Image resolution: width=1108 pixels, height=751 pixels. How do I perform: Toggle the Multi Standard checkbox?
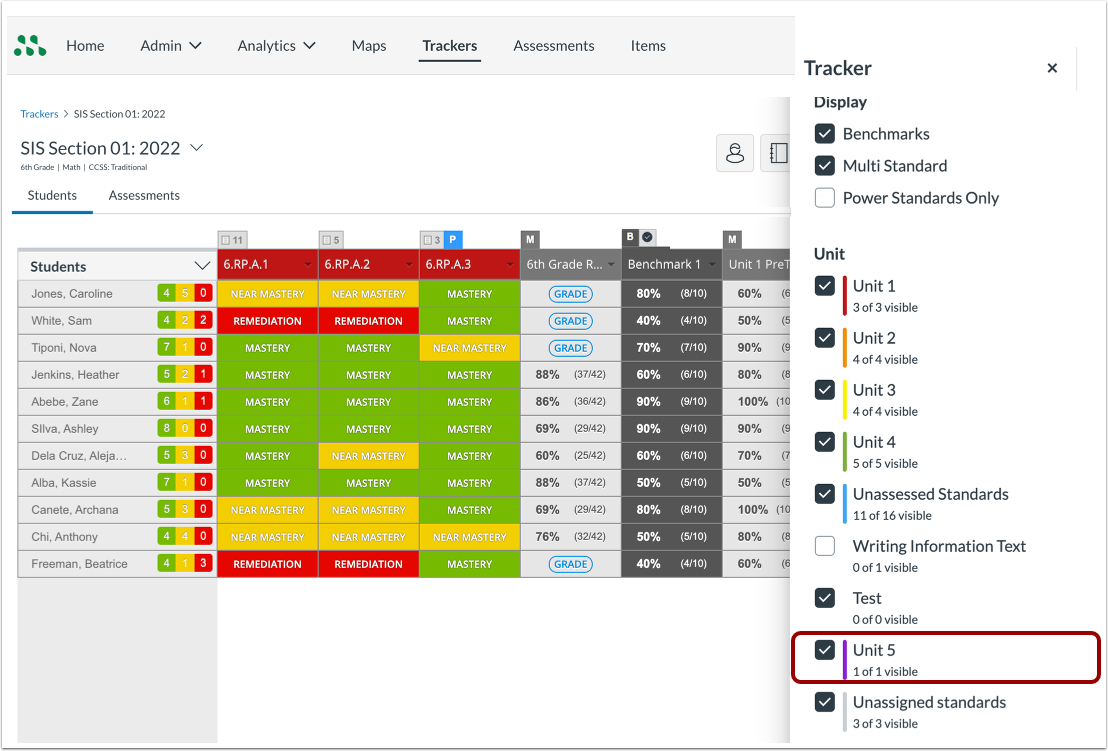click(x=825, y=165)
